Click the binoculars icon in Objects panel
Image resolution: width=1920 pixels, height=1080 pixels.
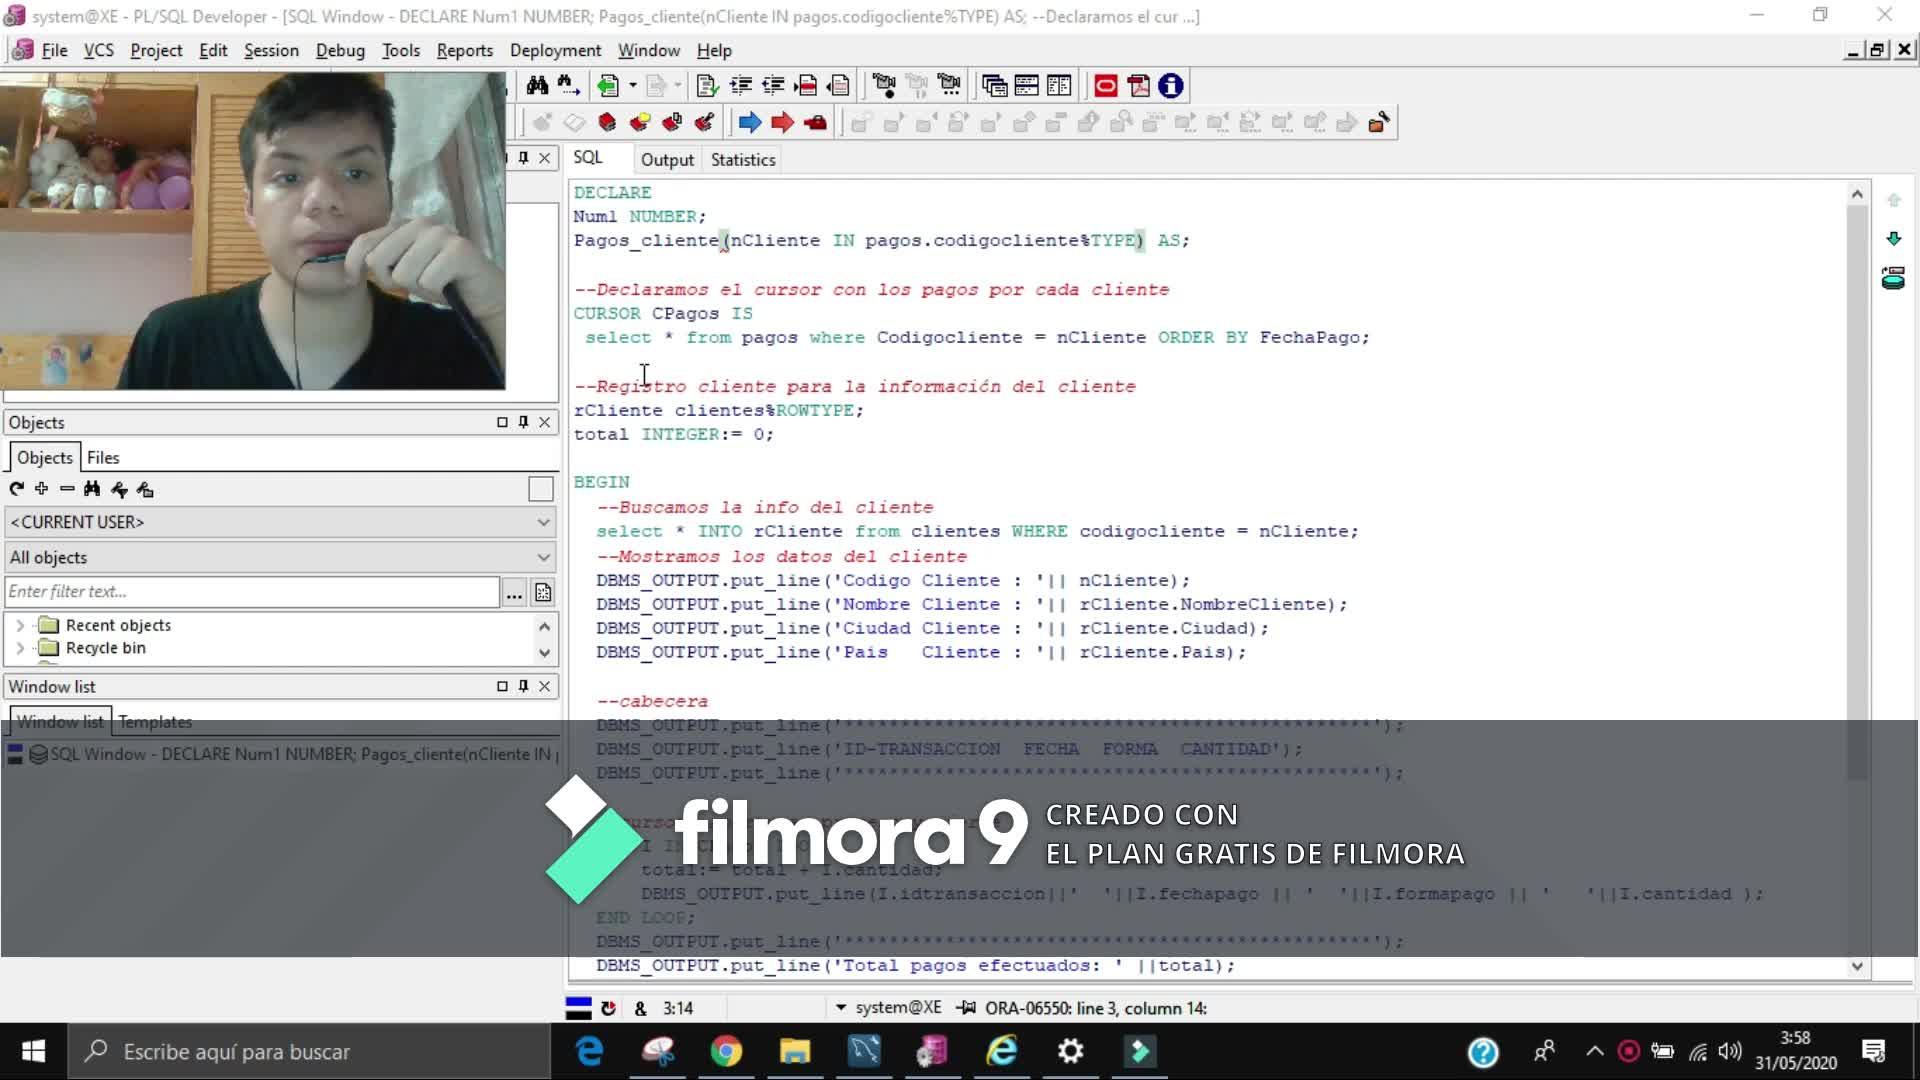point(92,489)
